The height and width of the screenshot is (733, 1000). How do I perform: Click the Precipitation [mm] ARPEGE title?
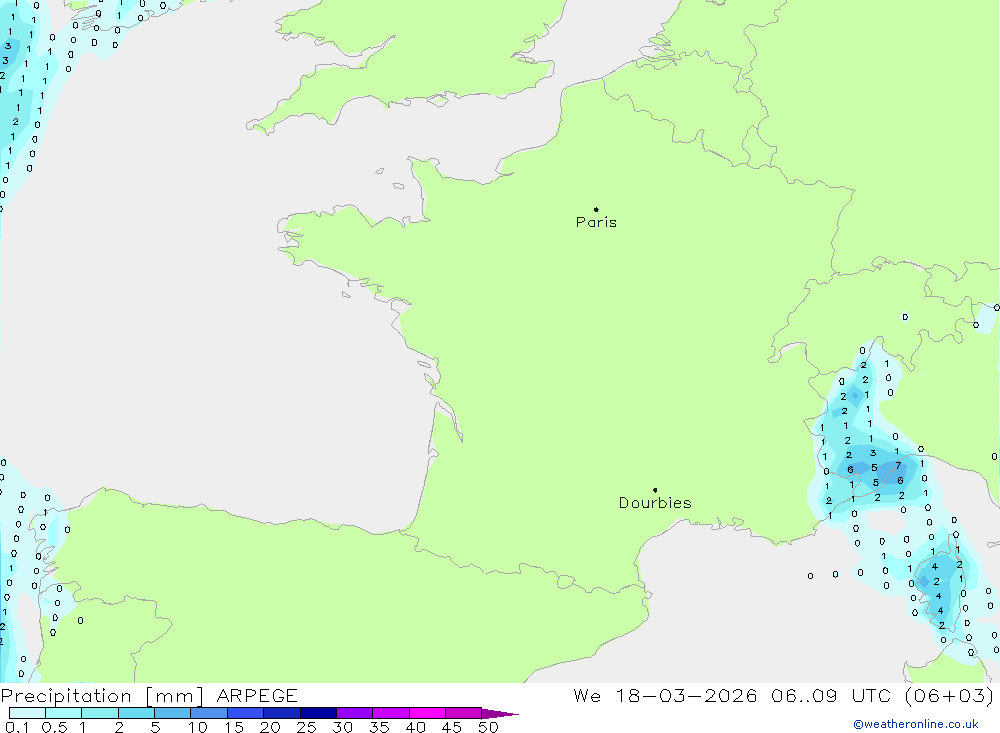point(149,695)
